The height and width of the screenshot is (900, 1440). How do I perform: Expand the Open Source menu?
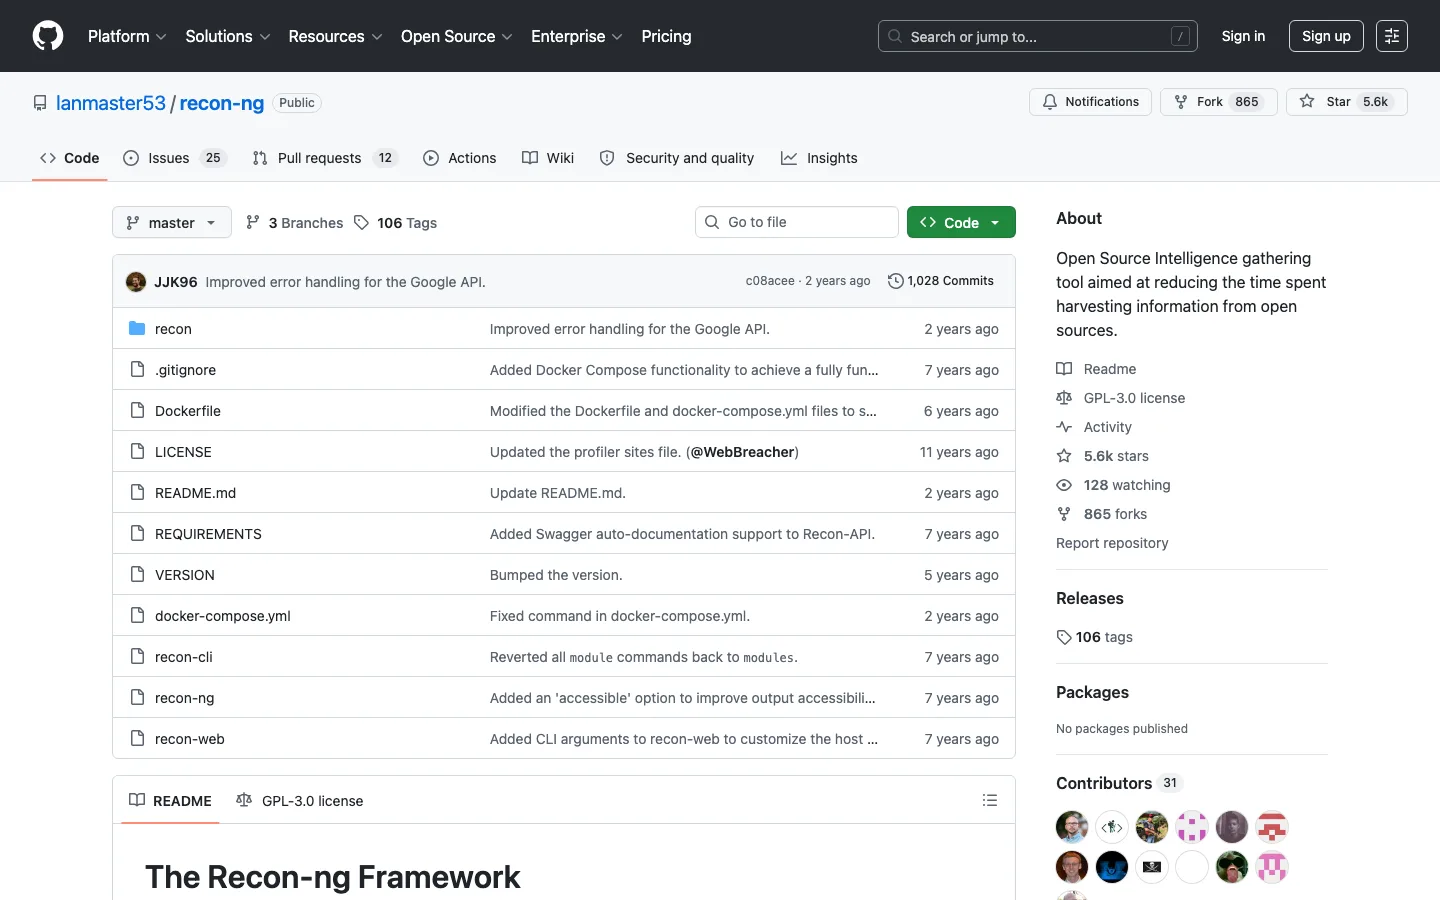click(457, 36)
